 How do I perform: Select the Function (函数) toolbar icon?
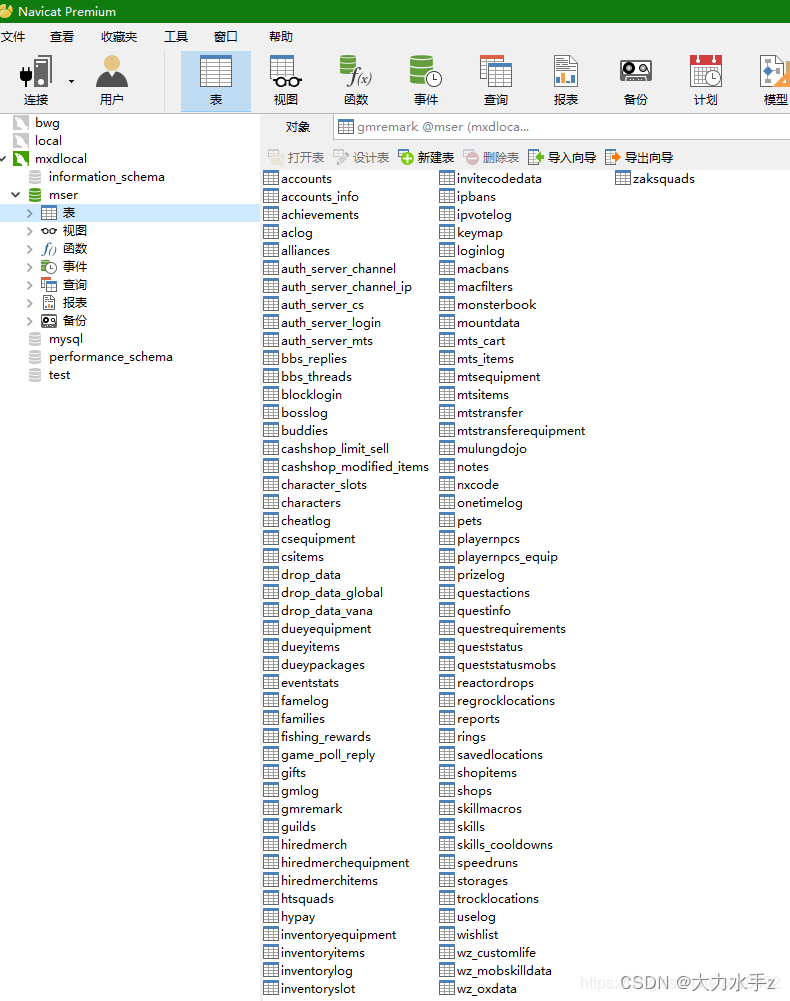(x=356, y=80)
